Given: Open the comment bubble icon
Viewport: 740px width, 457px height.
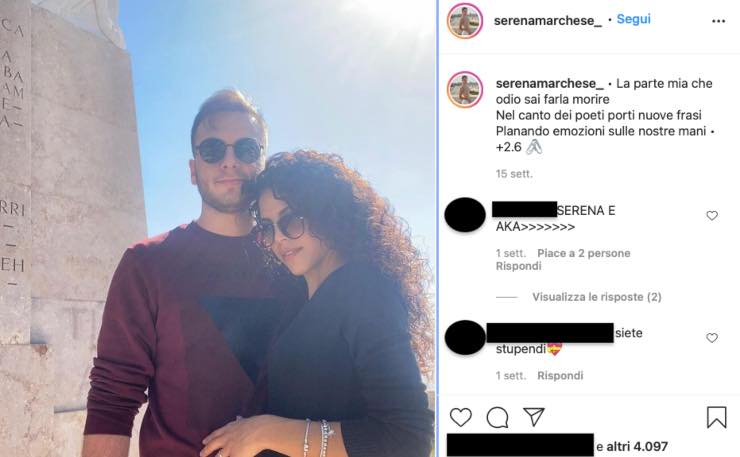Looking at the screenshot, I should click(x=497, y=417).
